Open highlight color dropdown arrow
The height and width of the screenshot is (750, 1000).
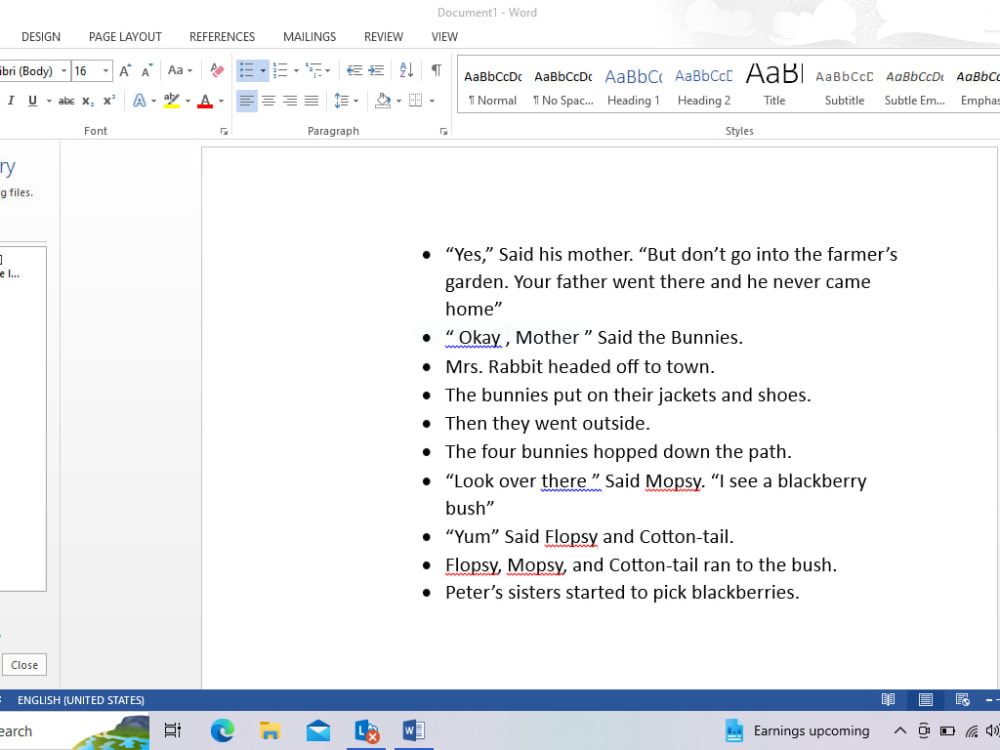(188, 101)
